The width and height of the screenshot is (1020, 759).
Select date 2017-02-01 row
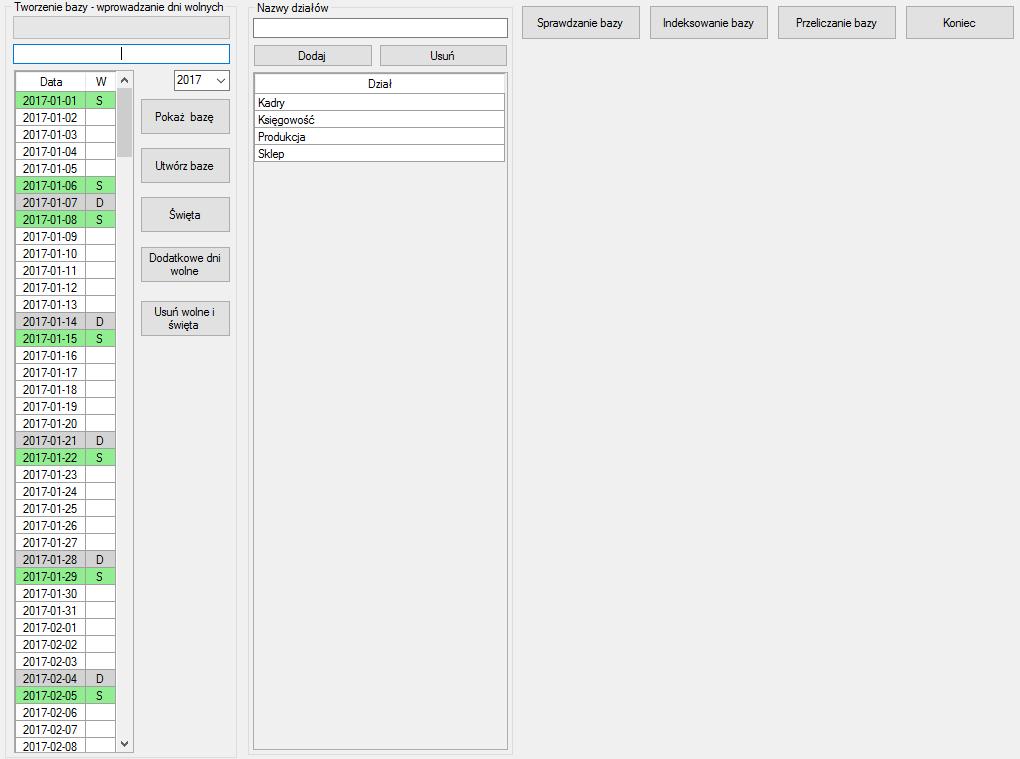pyautogui.click(x=66, y=628)
